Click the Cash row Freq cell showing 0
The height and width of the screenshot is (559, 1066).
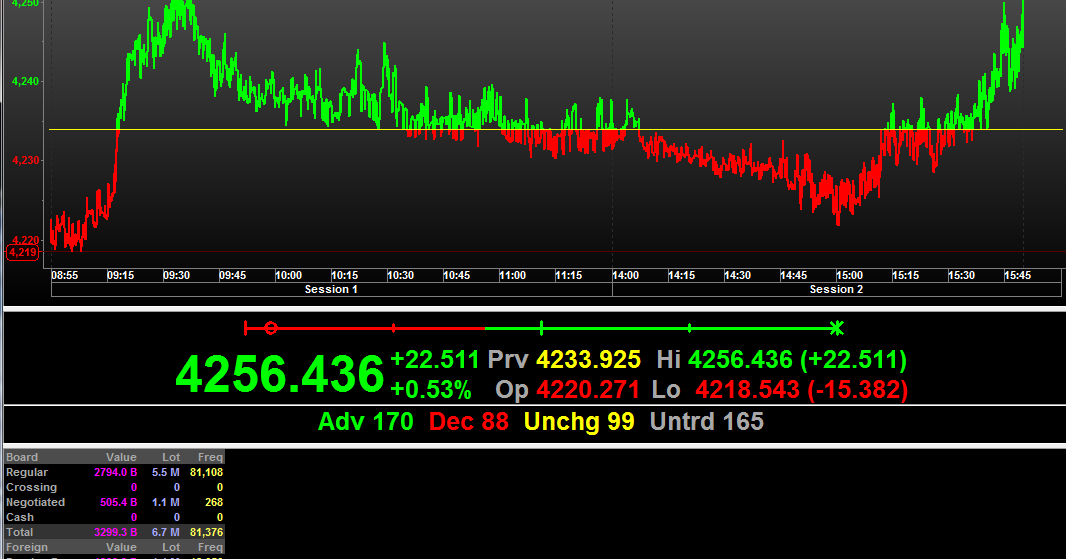point(220,517)
